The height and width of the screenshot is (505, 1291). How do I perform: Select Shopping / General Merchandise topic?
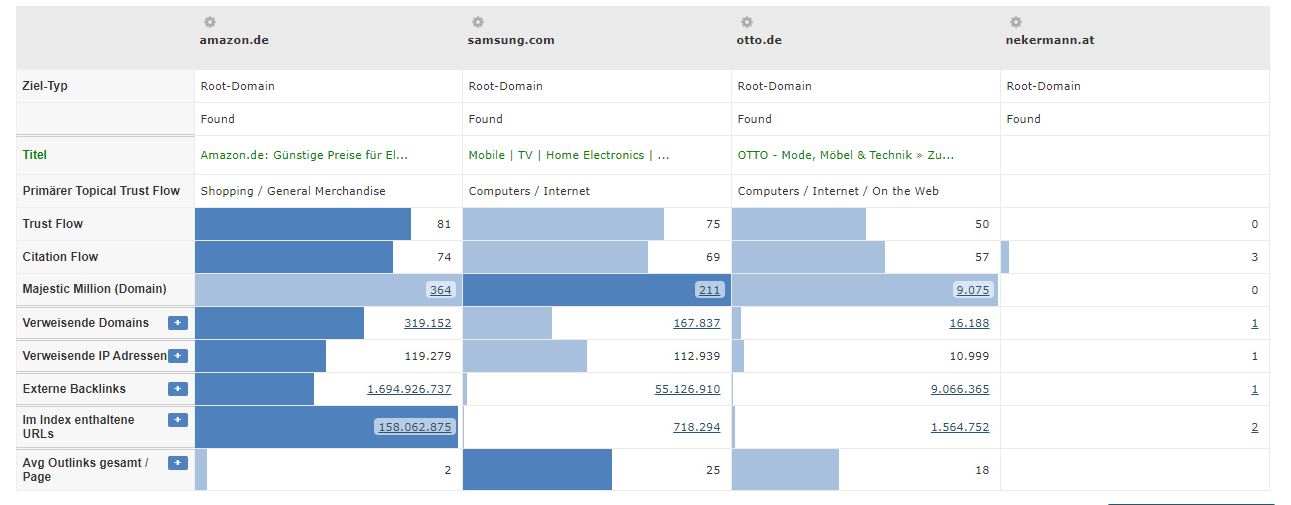point(293,191)
